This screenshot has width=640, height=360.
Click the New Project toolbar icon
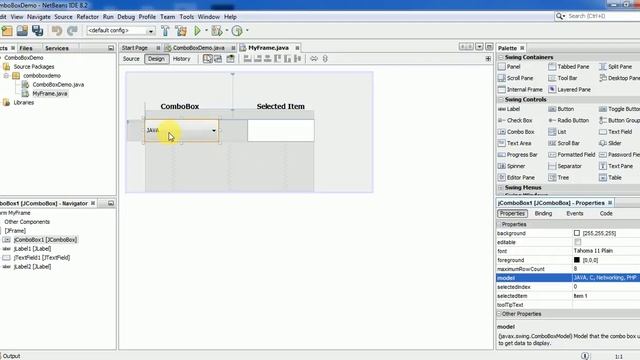point(7,31)
